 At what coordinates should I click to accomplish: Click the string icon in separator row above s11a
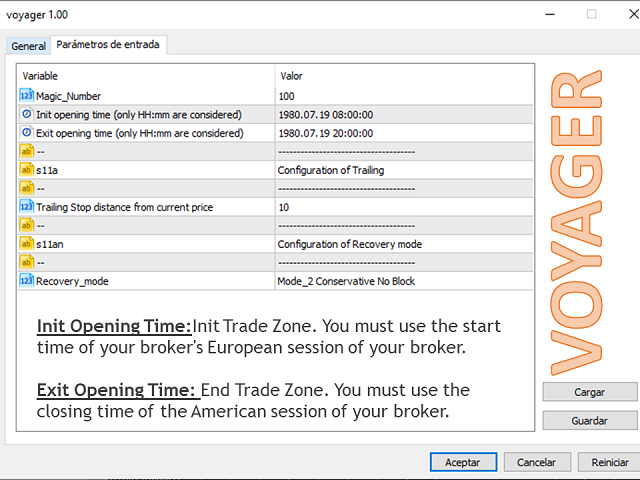tap(27, 151)
